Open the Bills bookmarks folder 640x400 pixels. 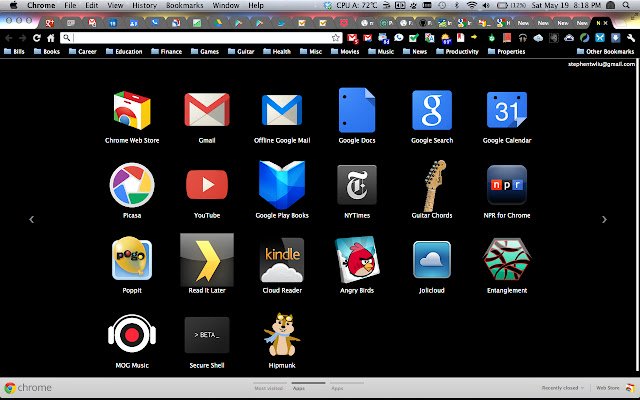(x=14, y=51)
